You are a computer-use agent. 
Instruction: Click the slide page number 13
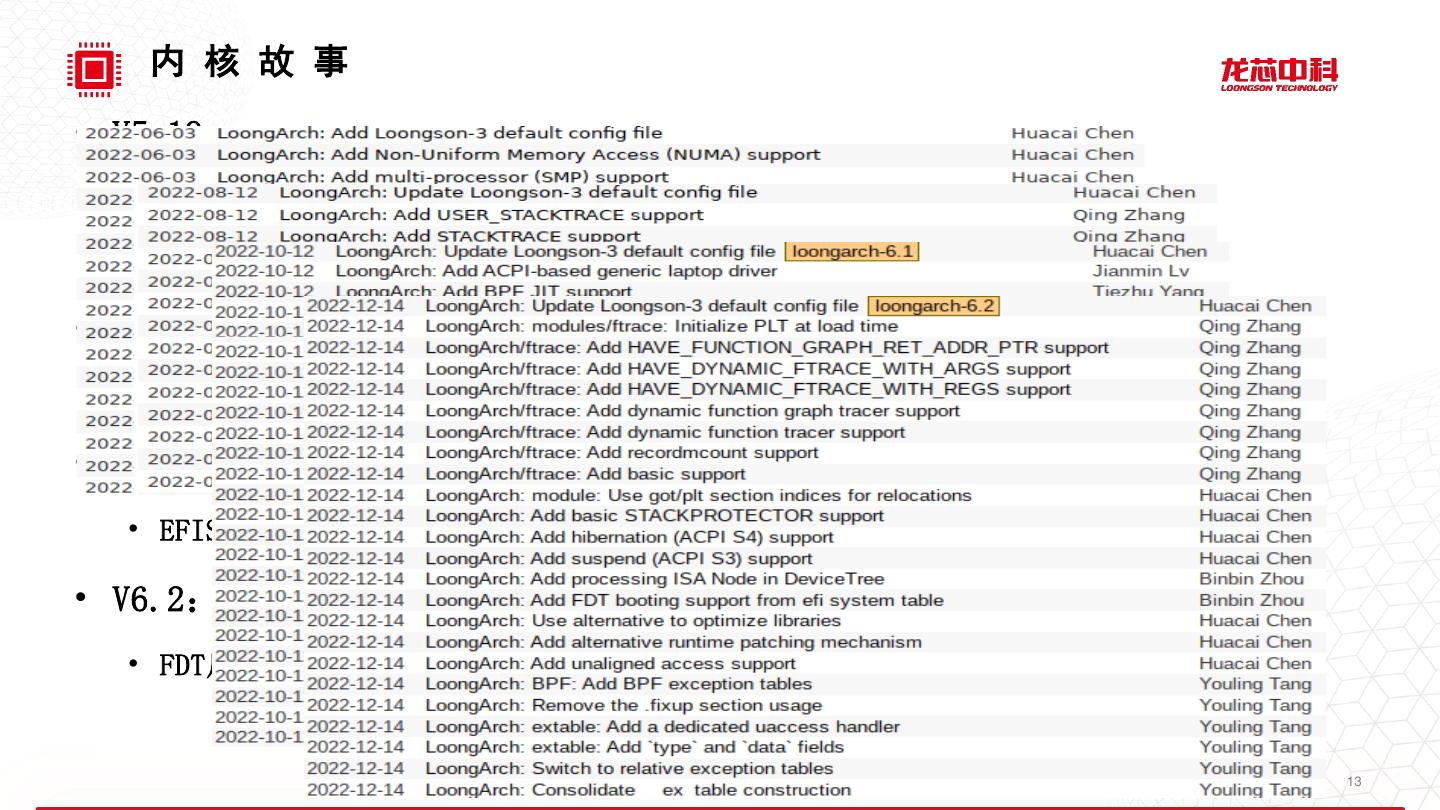click(x=1355, y=781)
